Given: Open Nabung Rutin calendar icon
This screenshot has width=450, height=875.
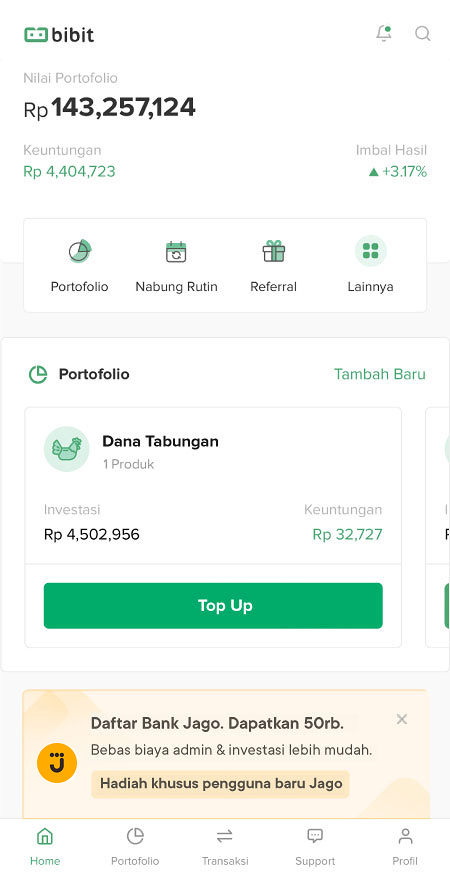Looking at the screenshot, I should point(176,252).
